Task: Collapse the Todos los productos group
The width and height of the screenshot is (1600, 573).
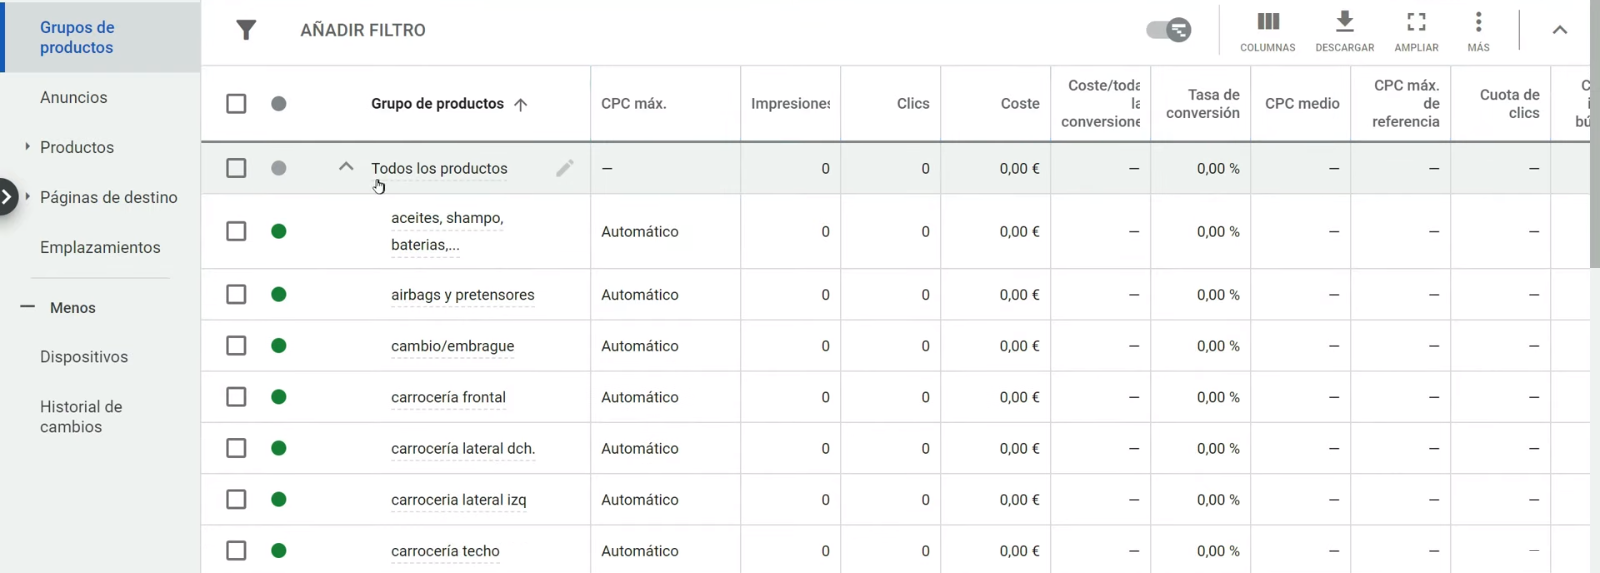Action: pyautogui.click(x=346, y=167)
